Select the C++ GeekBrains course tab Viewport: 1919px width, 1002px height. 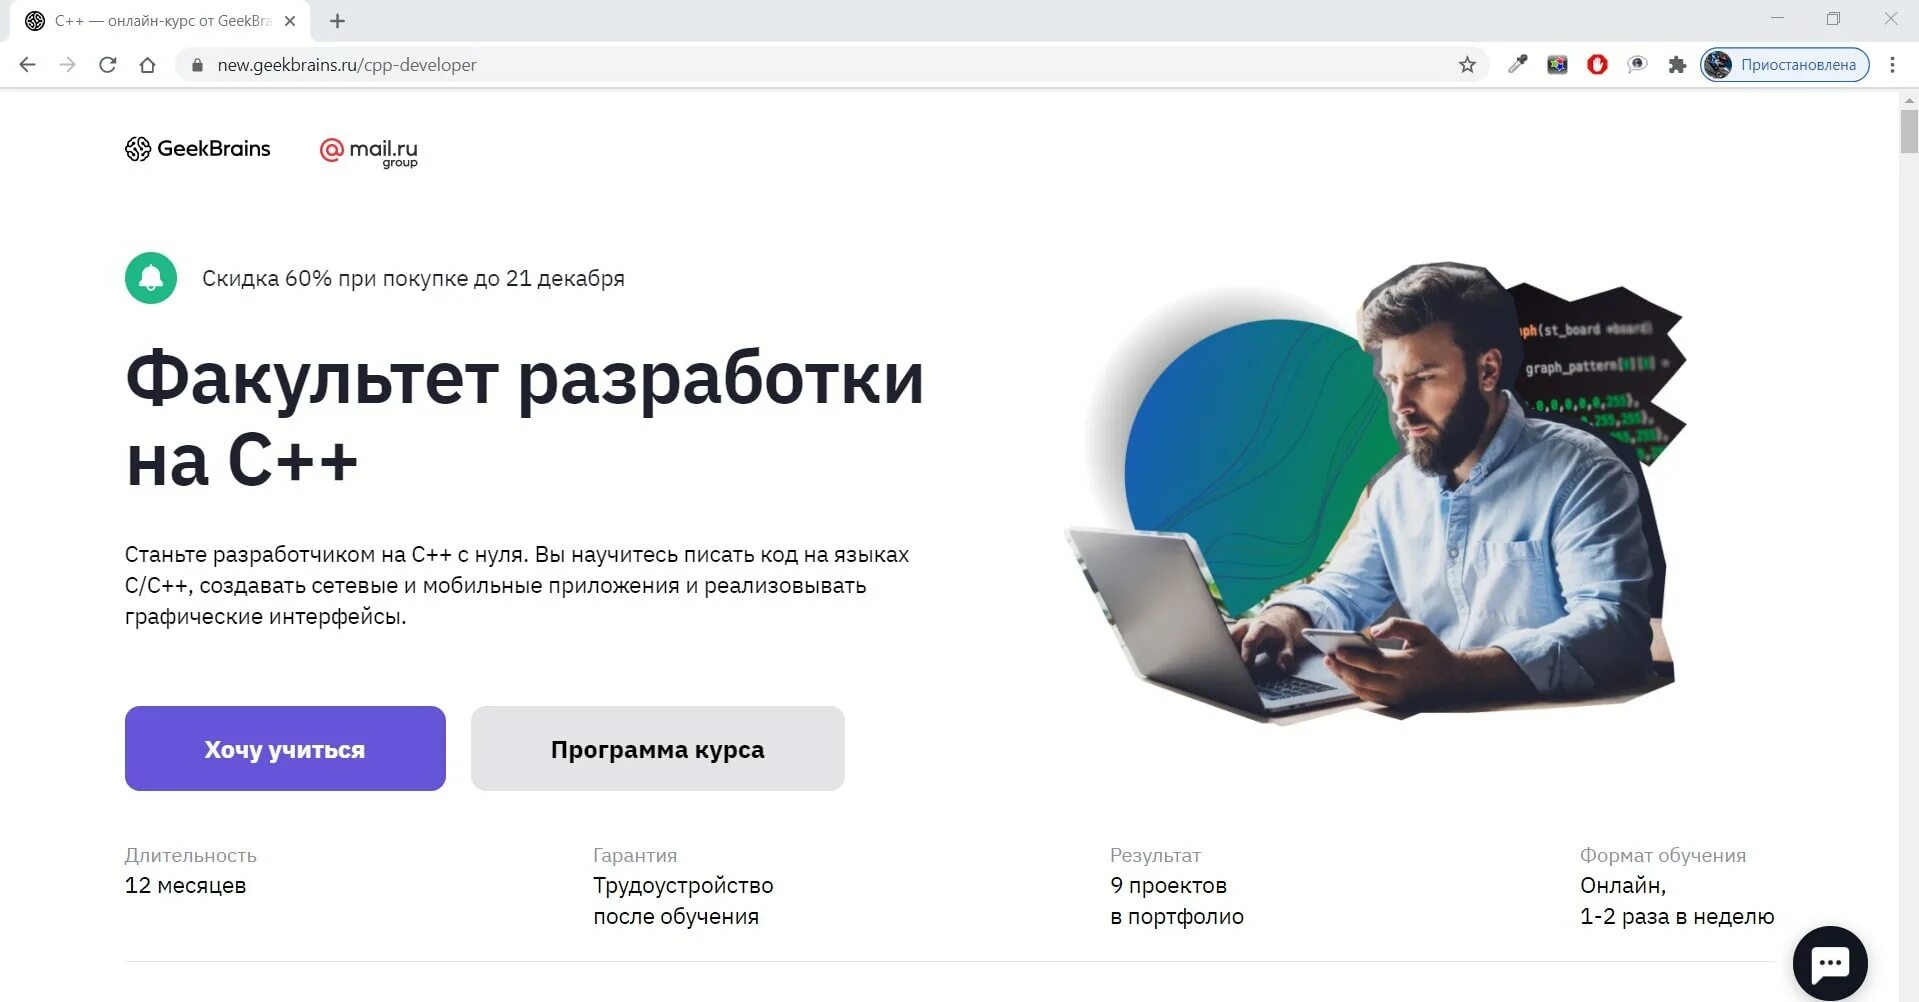[x=160, y=21]
